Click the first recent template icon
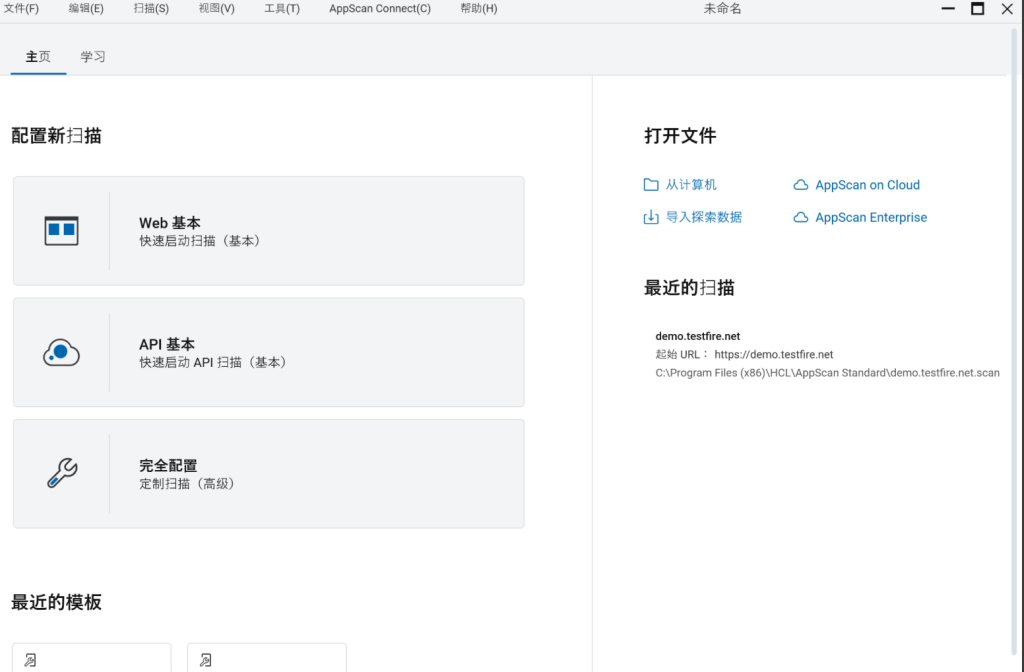 tap(29, 659)
